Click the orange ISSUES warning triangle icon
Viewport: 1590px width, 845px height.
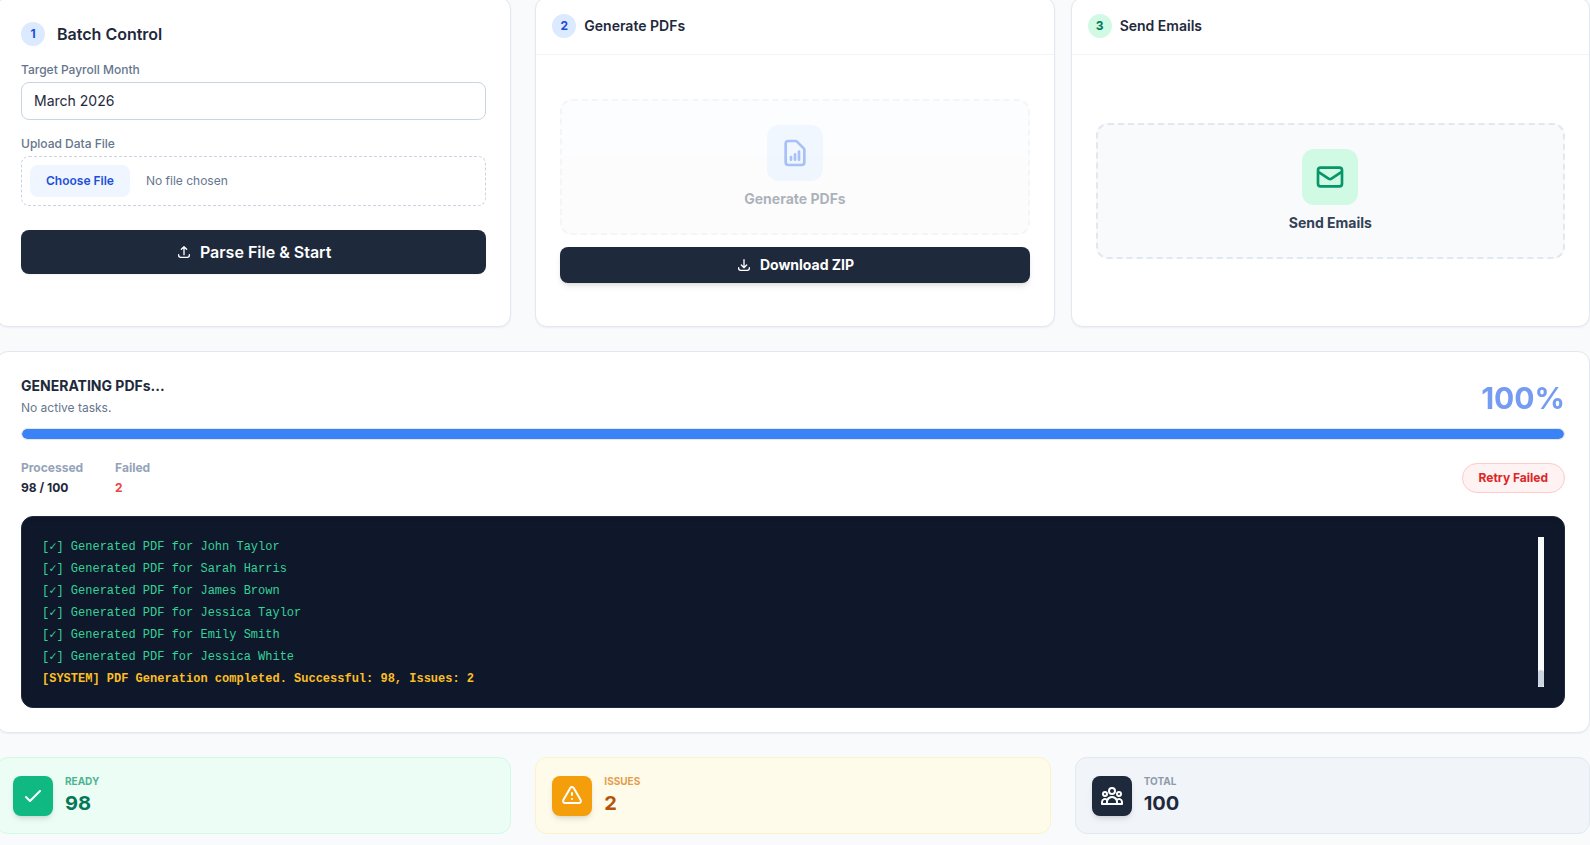pos(572,796)
